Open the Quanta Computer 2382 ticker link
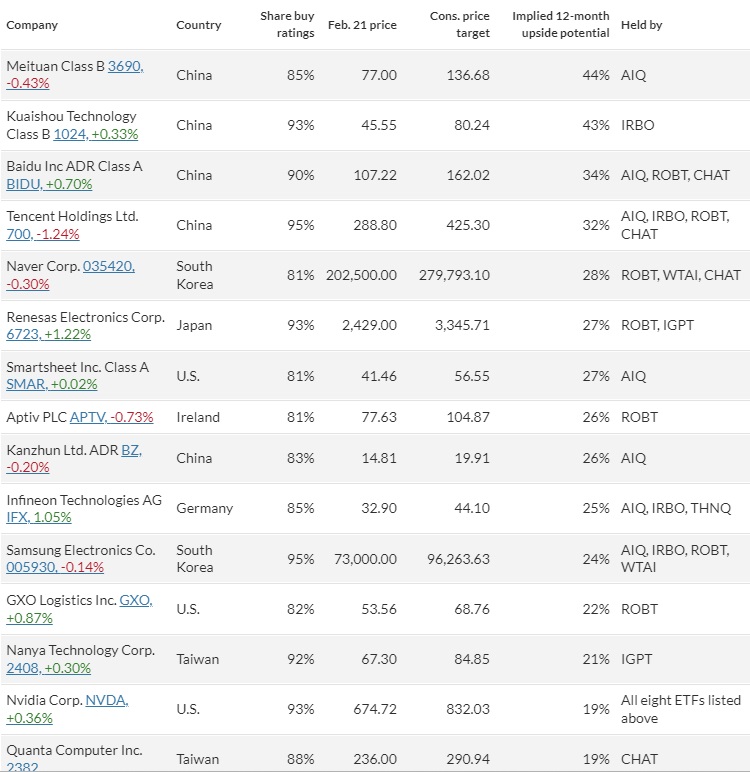Viewport: 750px width, 772px height. [x=22, y=767]
